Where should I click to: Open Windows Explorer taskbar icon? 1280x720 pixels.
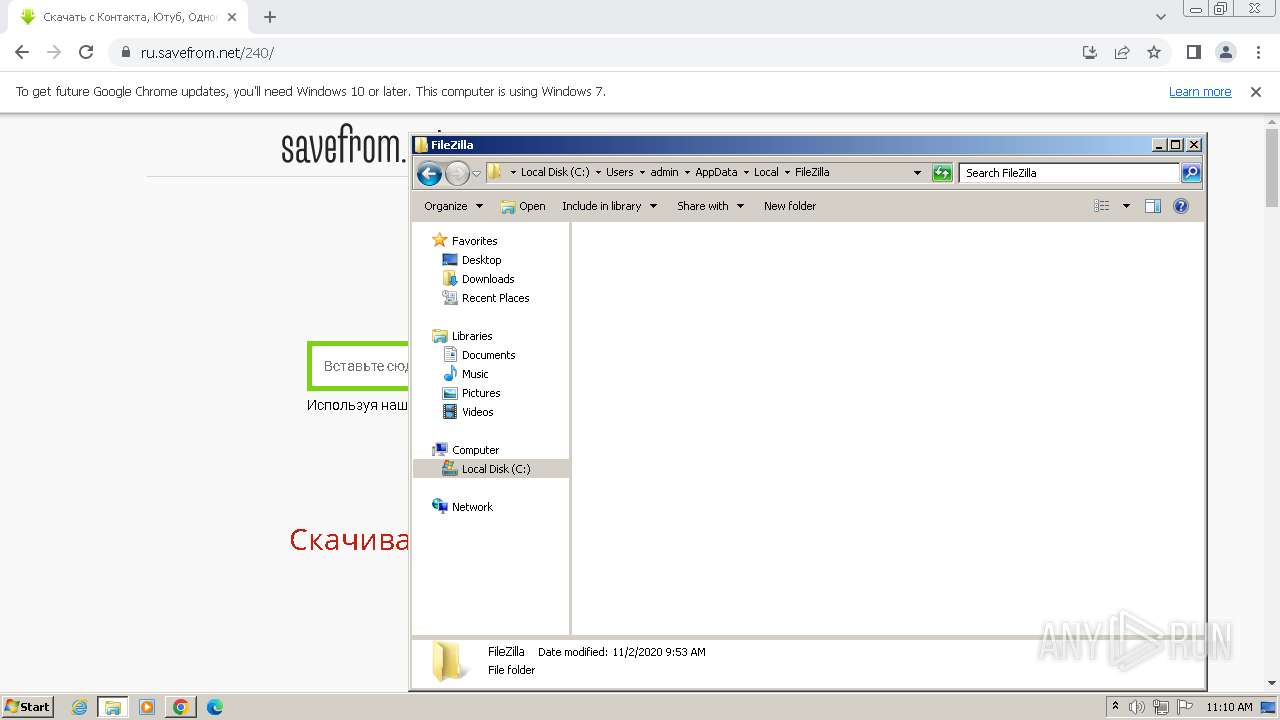point(113,707)
